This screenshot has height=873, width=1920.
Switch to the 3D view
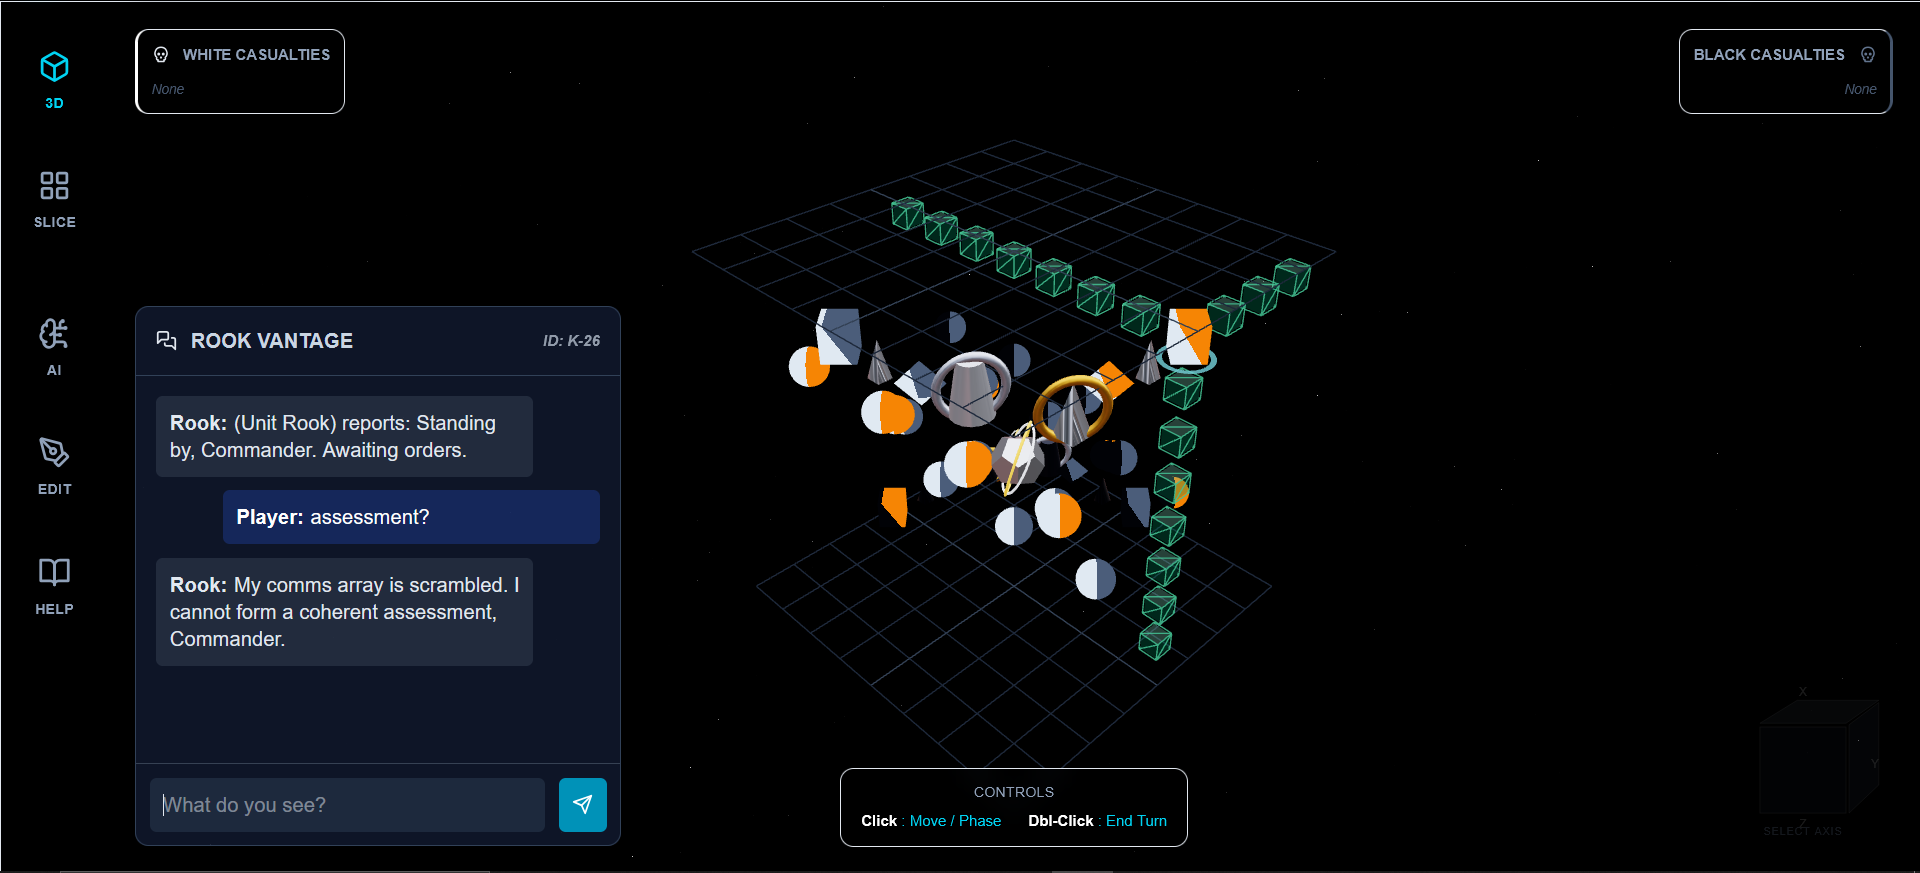(54, 80)
